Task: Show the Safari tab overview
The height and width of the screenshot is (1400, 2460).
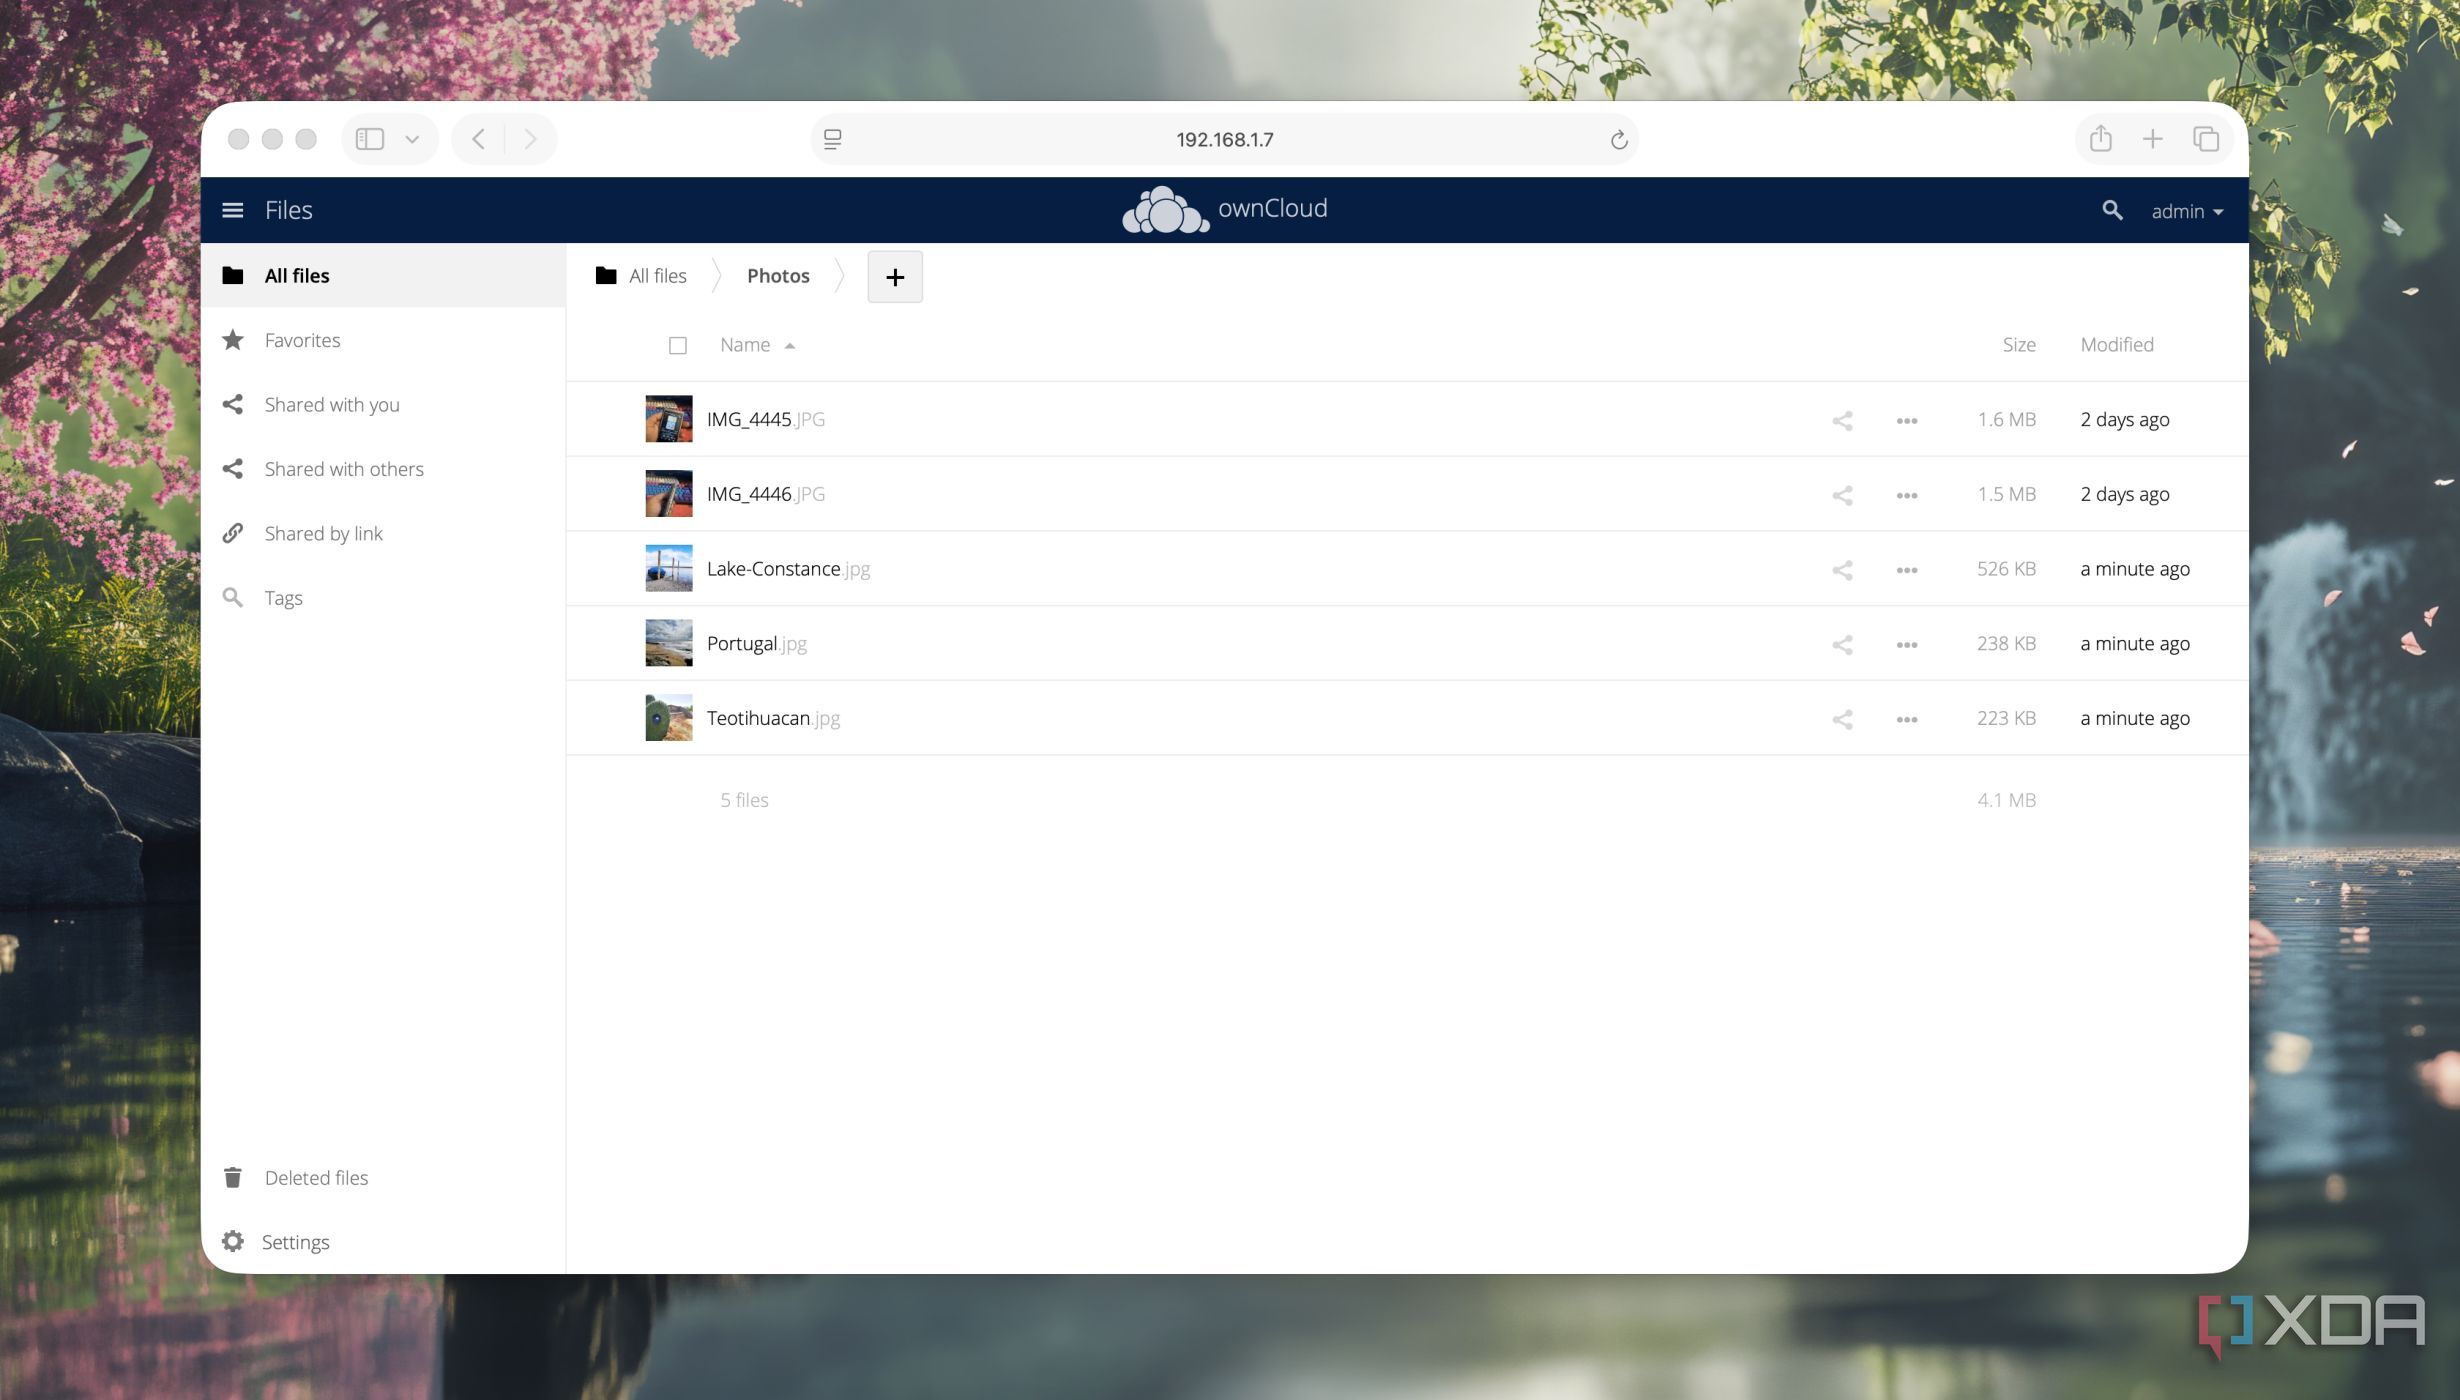Action: (x=2205, y=139)
